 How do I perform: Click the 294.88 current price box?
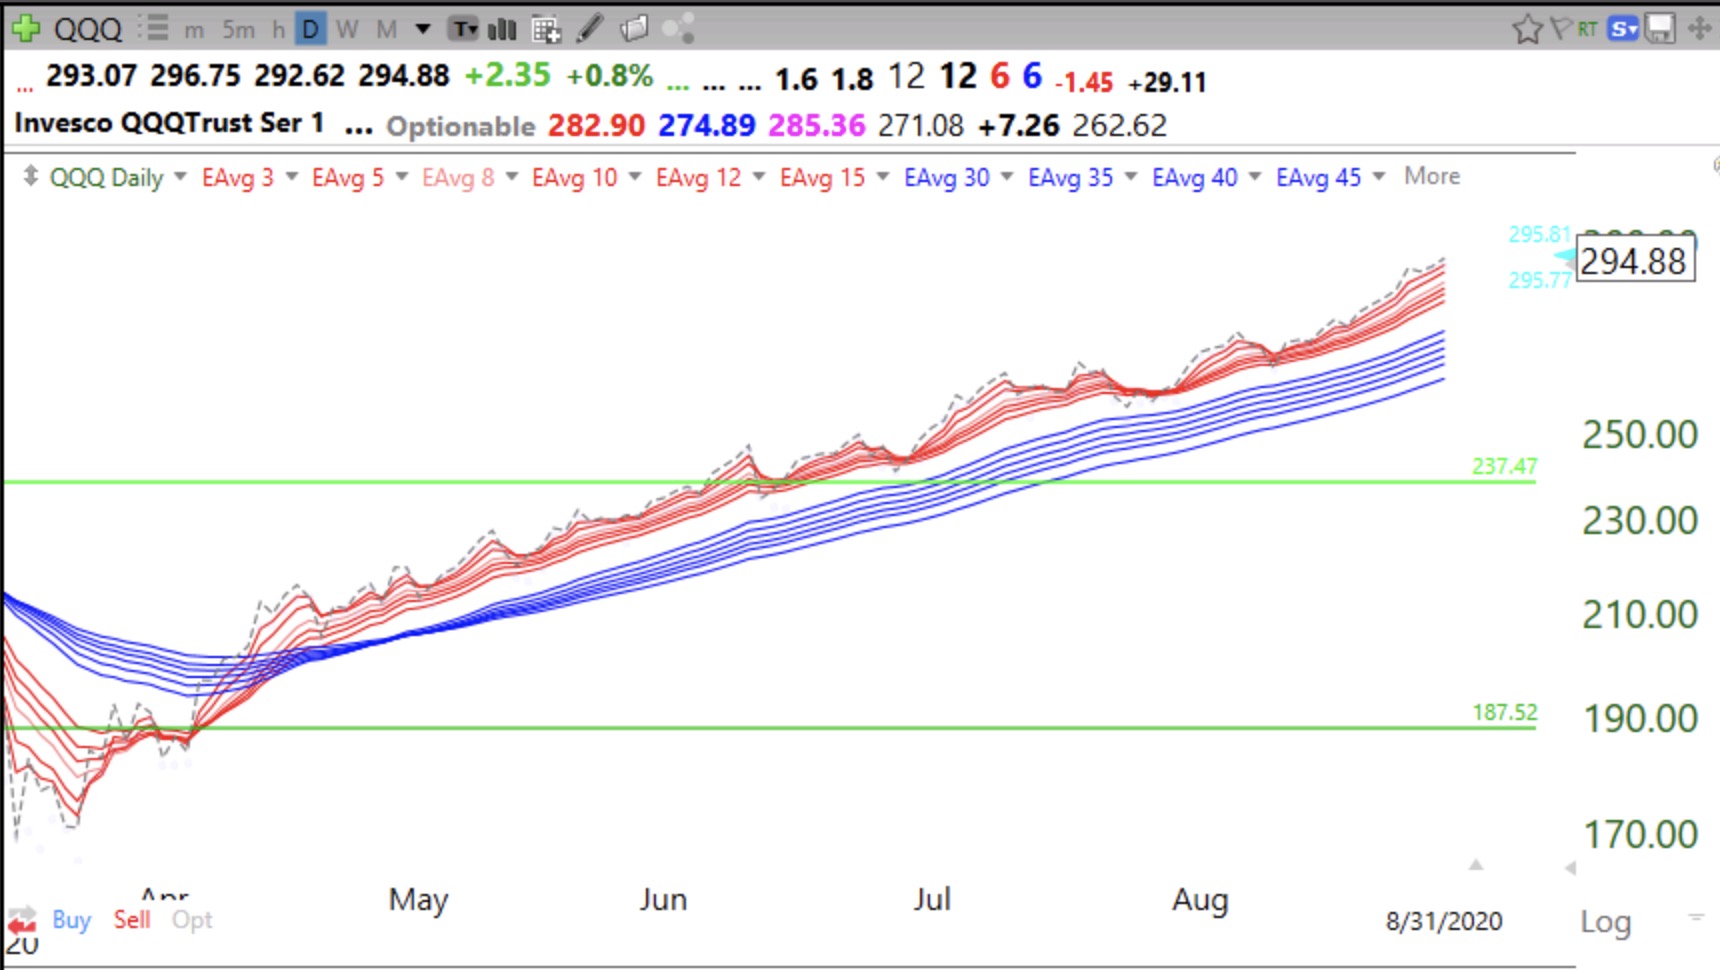coord(1635,260)
